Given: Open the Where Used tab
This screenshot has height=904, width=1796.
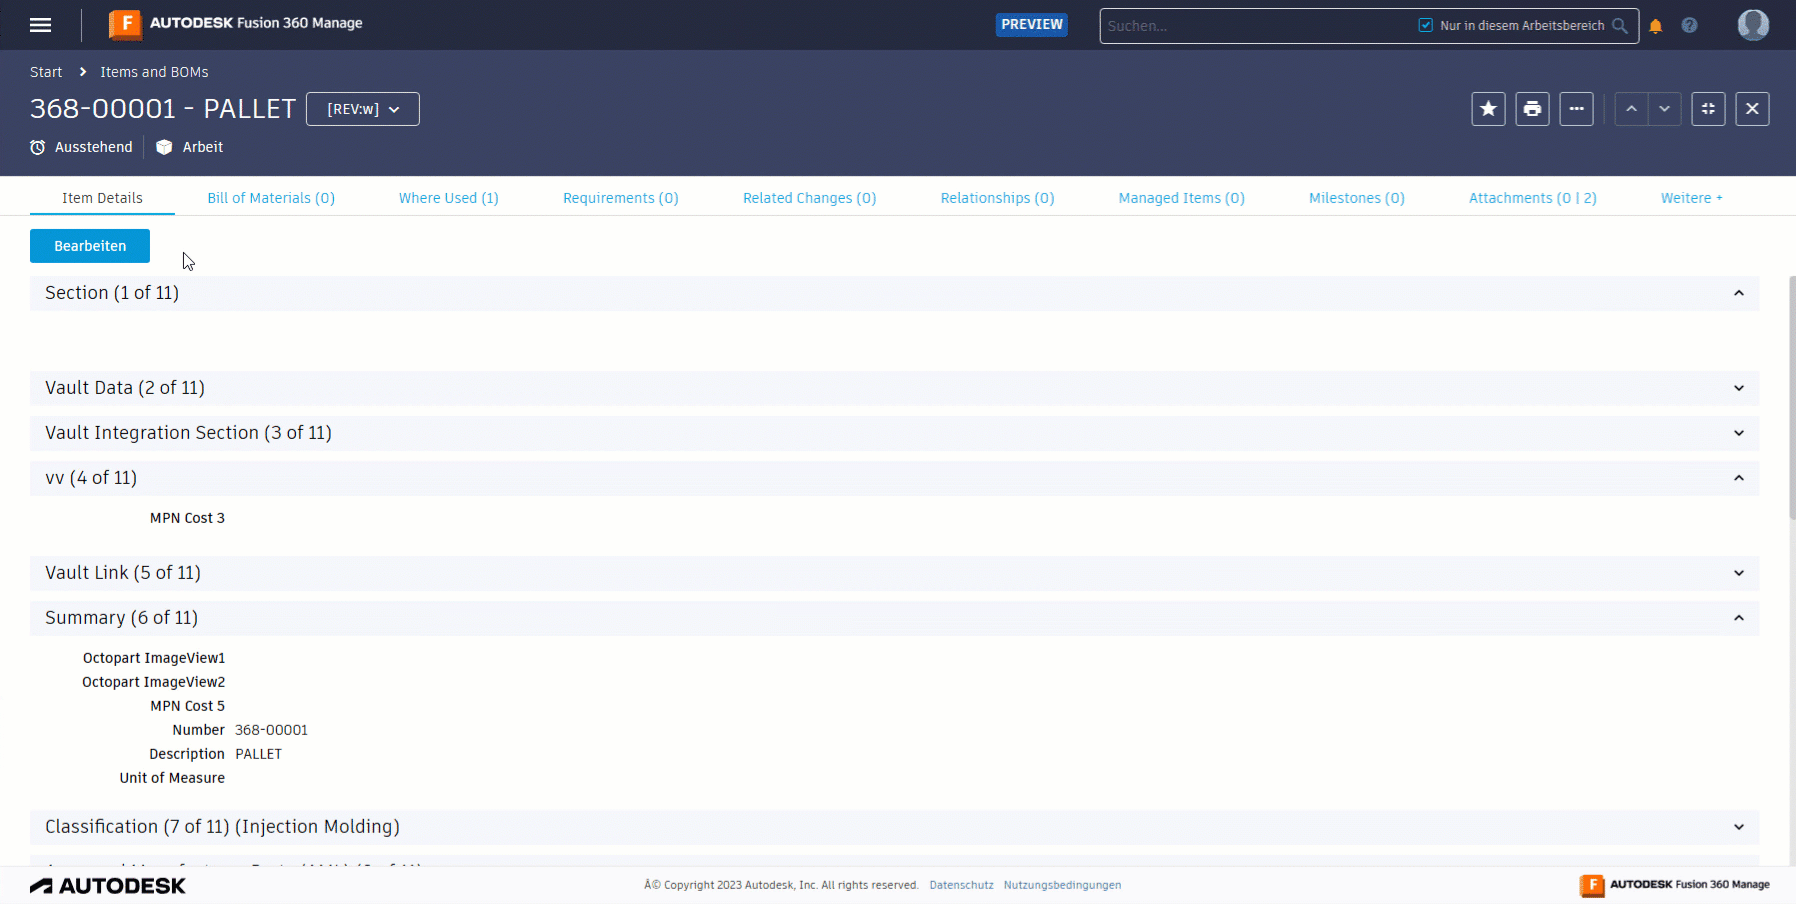Looking at the screenshot, I should click(x=449, y=198).
